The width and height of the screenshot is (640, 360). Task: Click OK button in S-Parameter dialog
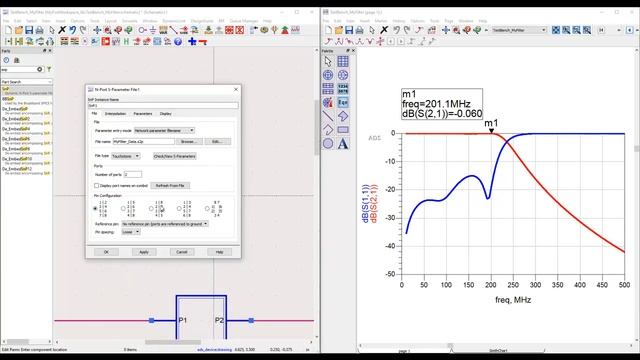(x=106, y=252)
